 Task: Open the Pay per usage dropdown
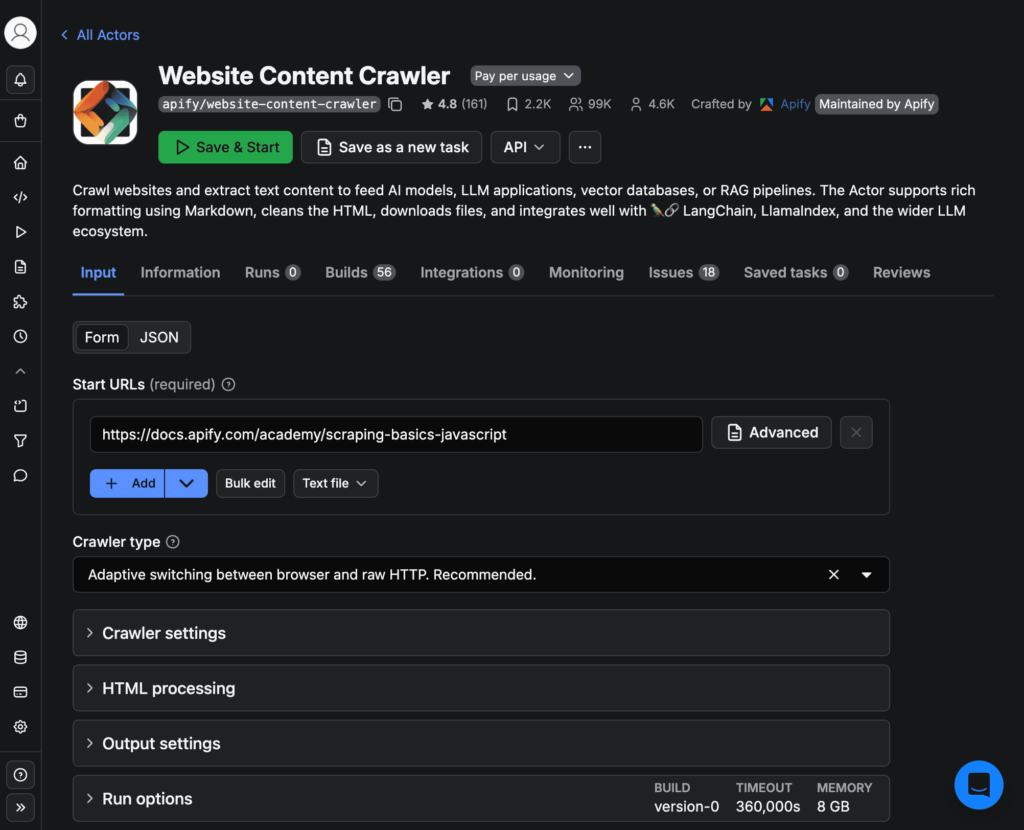pos(524,75)
